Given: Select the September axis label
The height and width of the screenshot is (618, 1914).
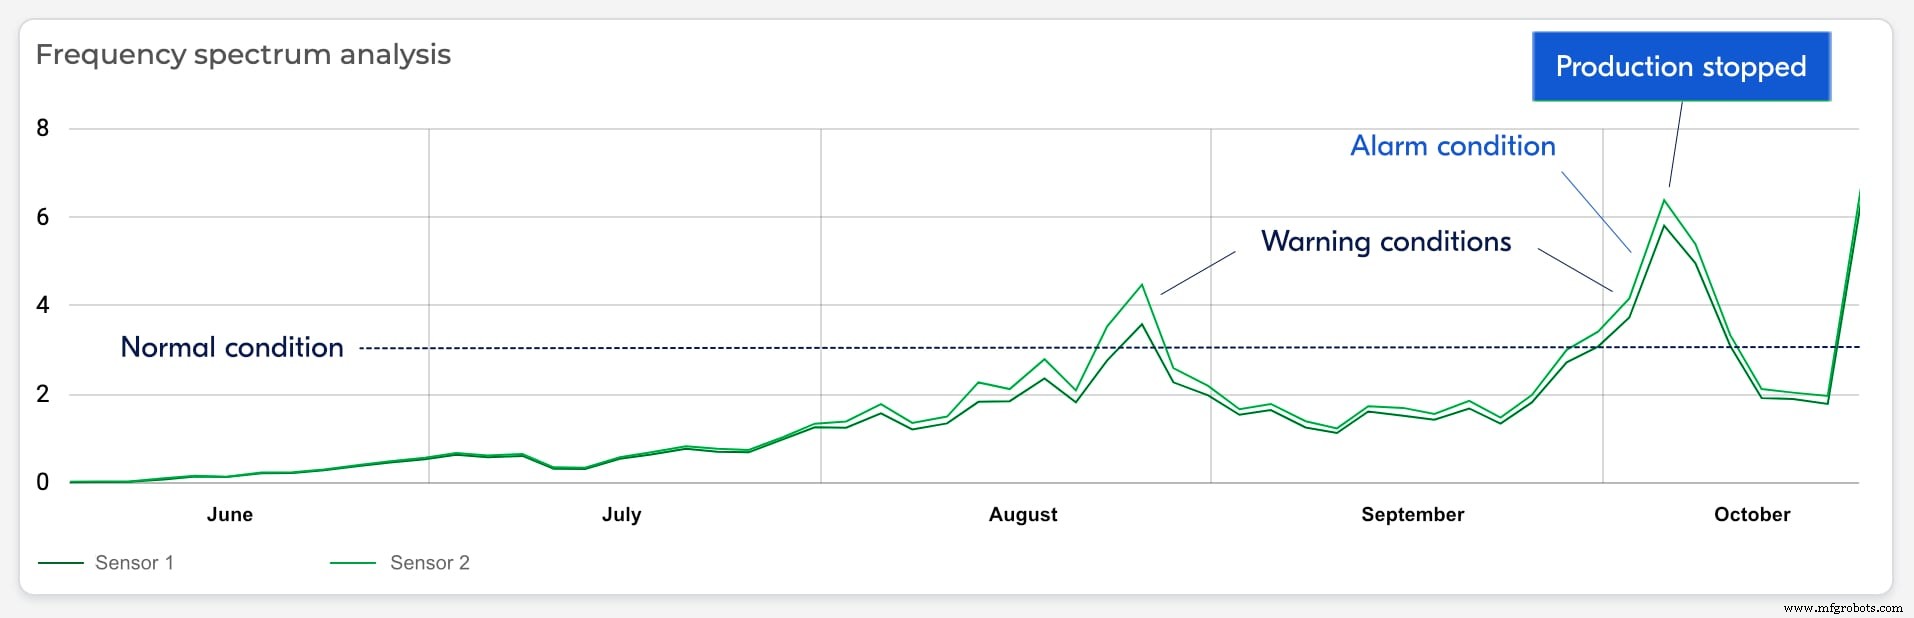Looking at the screenshot, I should pyautogui.click(x=1412, y=514).
